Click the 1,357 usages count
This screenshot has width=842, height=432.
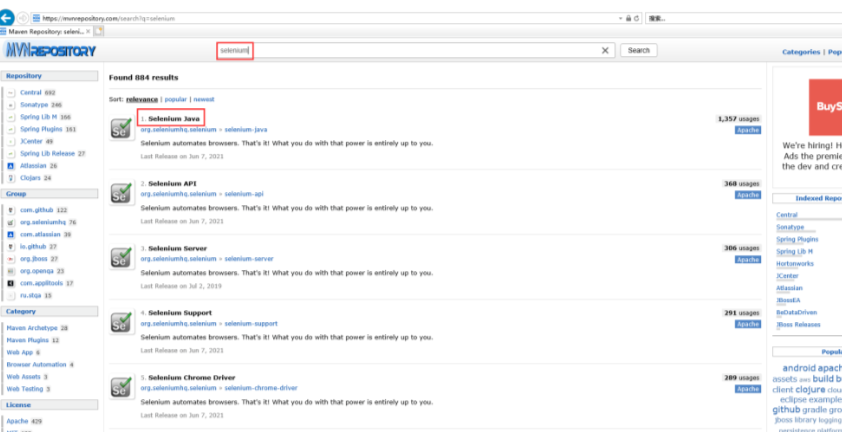click(739, 119)
